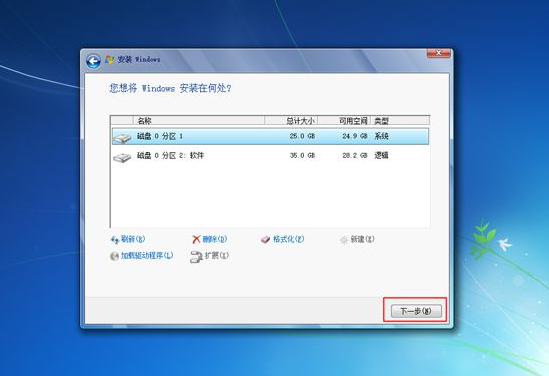Refresh the list via 刷新(R) link
Screen dimensions: 549x376
point(133,239)
